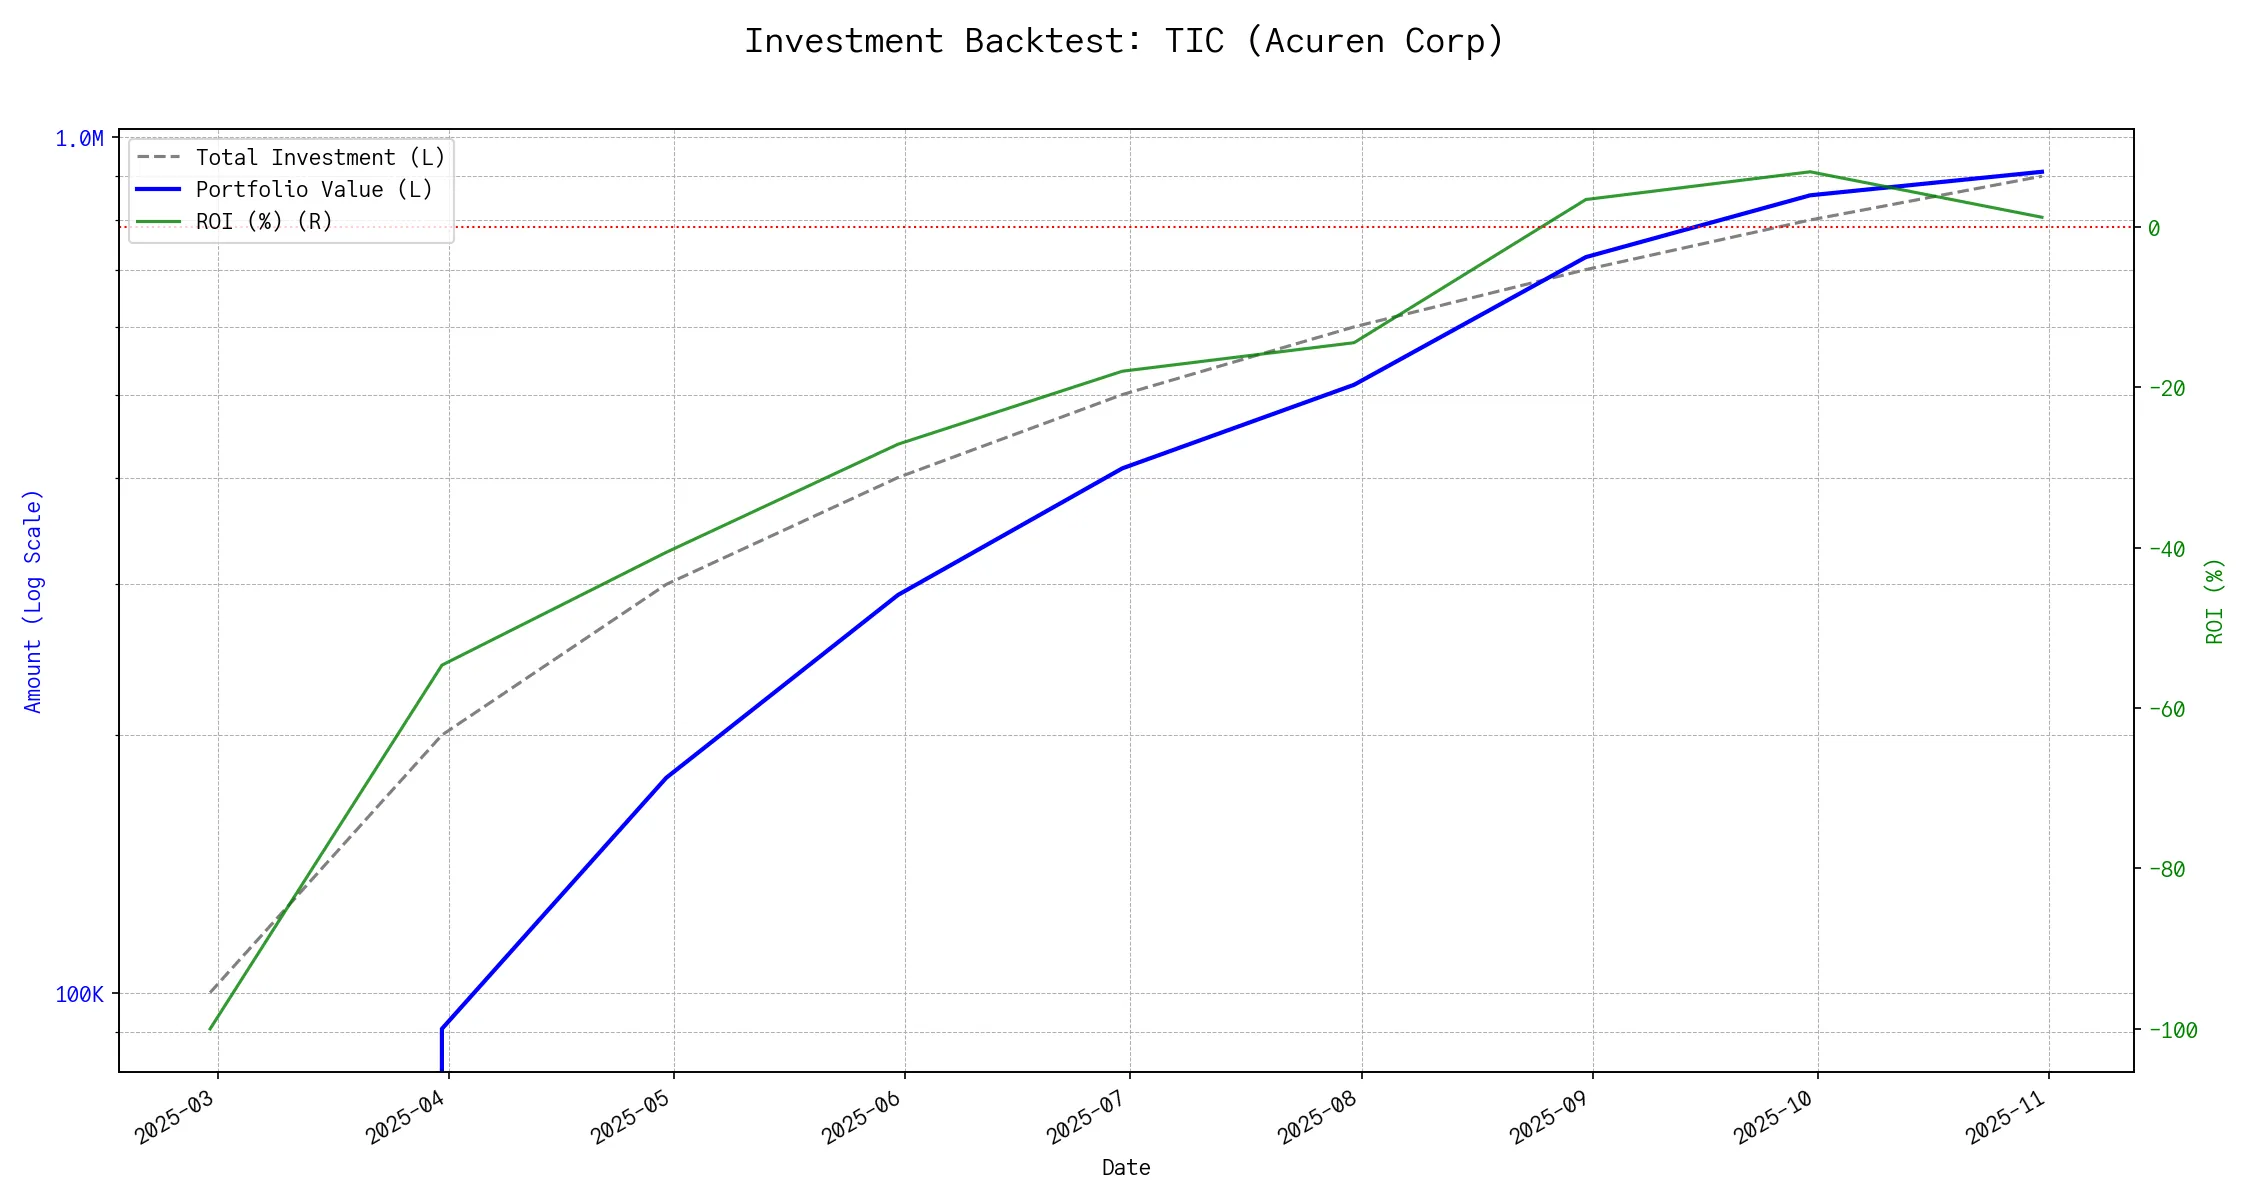
Task: Click the Portfolio Value legend entry
Action: [314, 190]
